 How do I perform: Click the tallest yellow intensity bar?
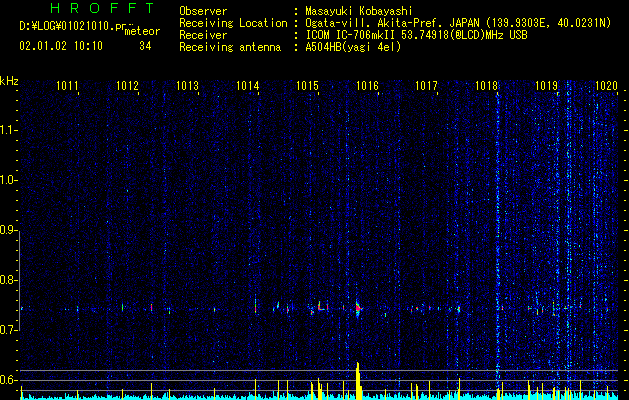[x=358, y=380]
